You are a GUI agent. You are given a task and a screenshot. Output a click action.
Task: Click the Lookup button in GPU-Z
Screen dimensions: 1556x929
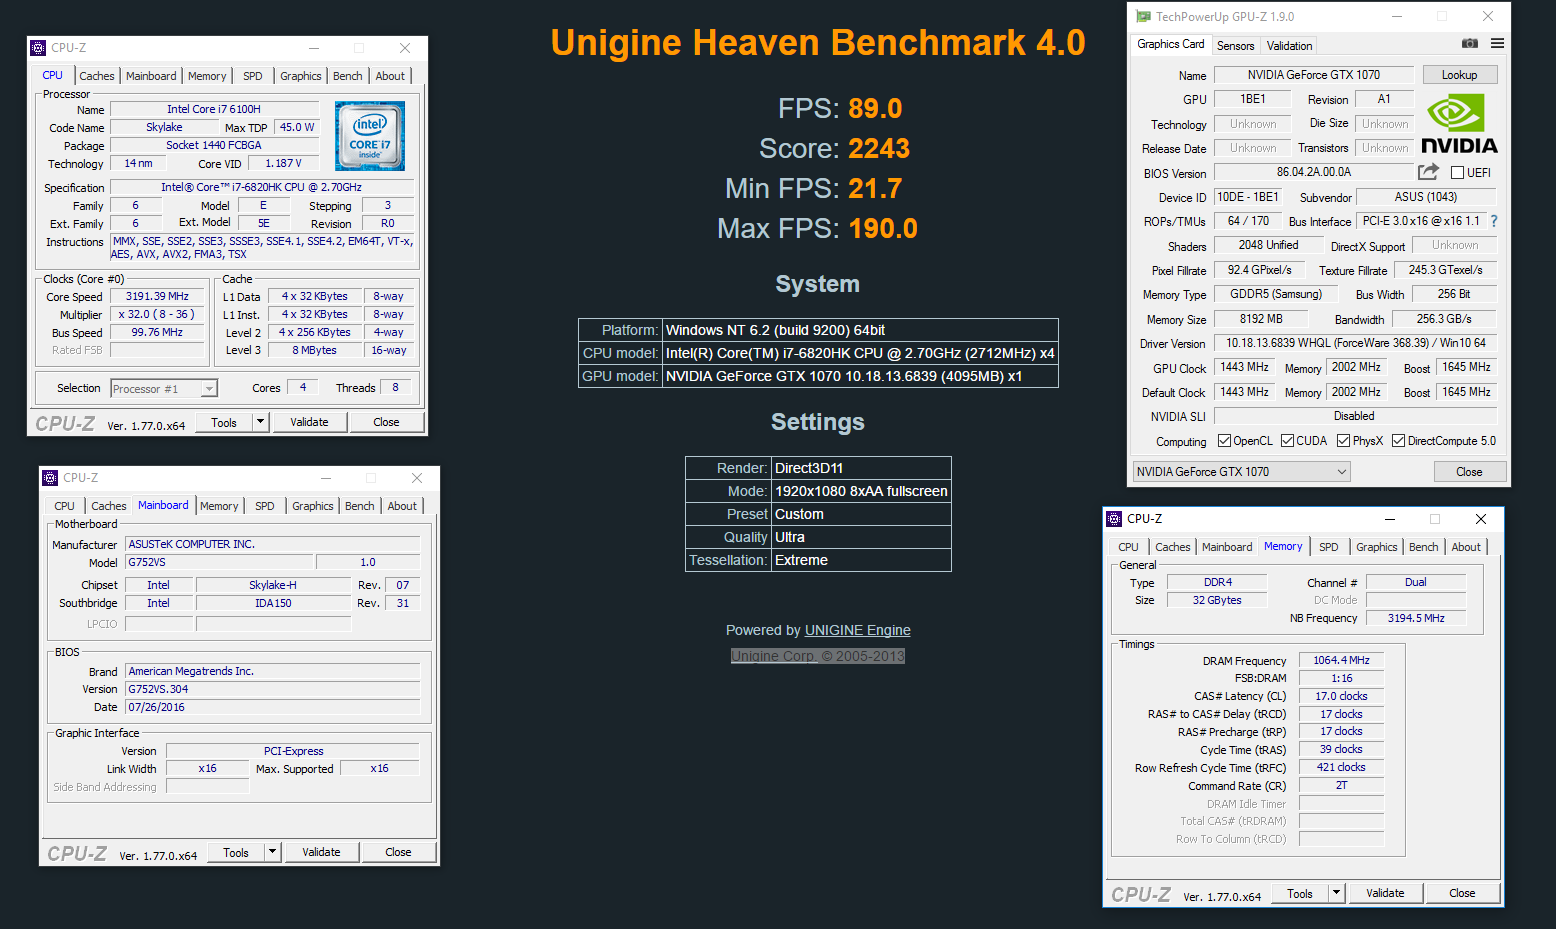point(1459,75)
